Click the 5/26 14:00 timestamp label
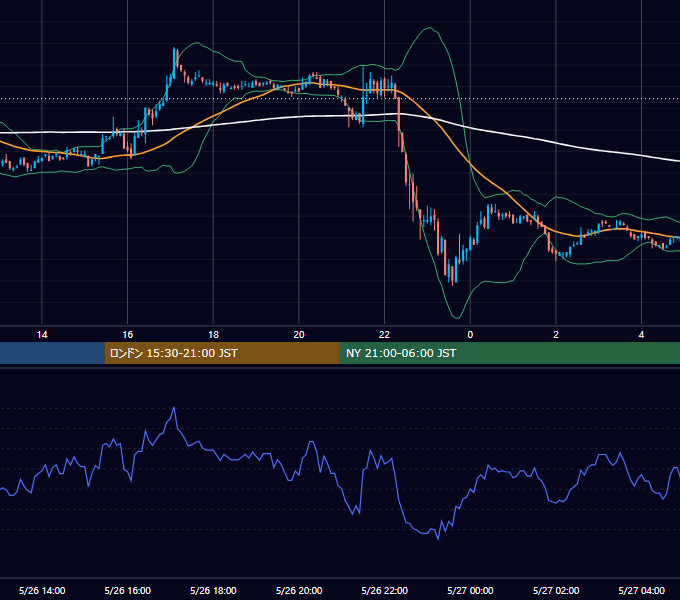 click(x=42, y=590)
